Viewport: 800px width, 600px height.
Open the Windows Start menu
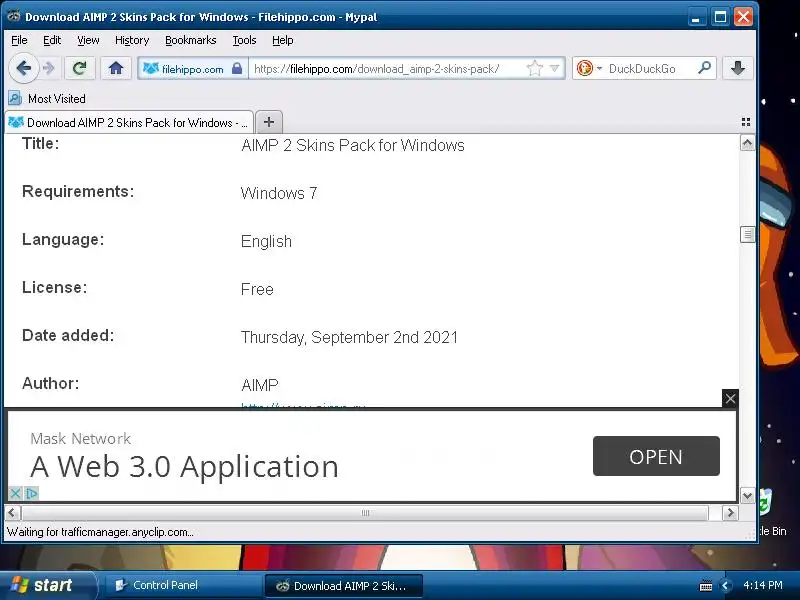click(48, 585)
